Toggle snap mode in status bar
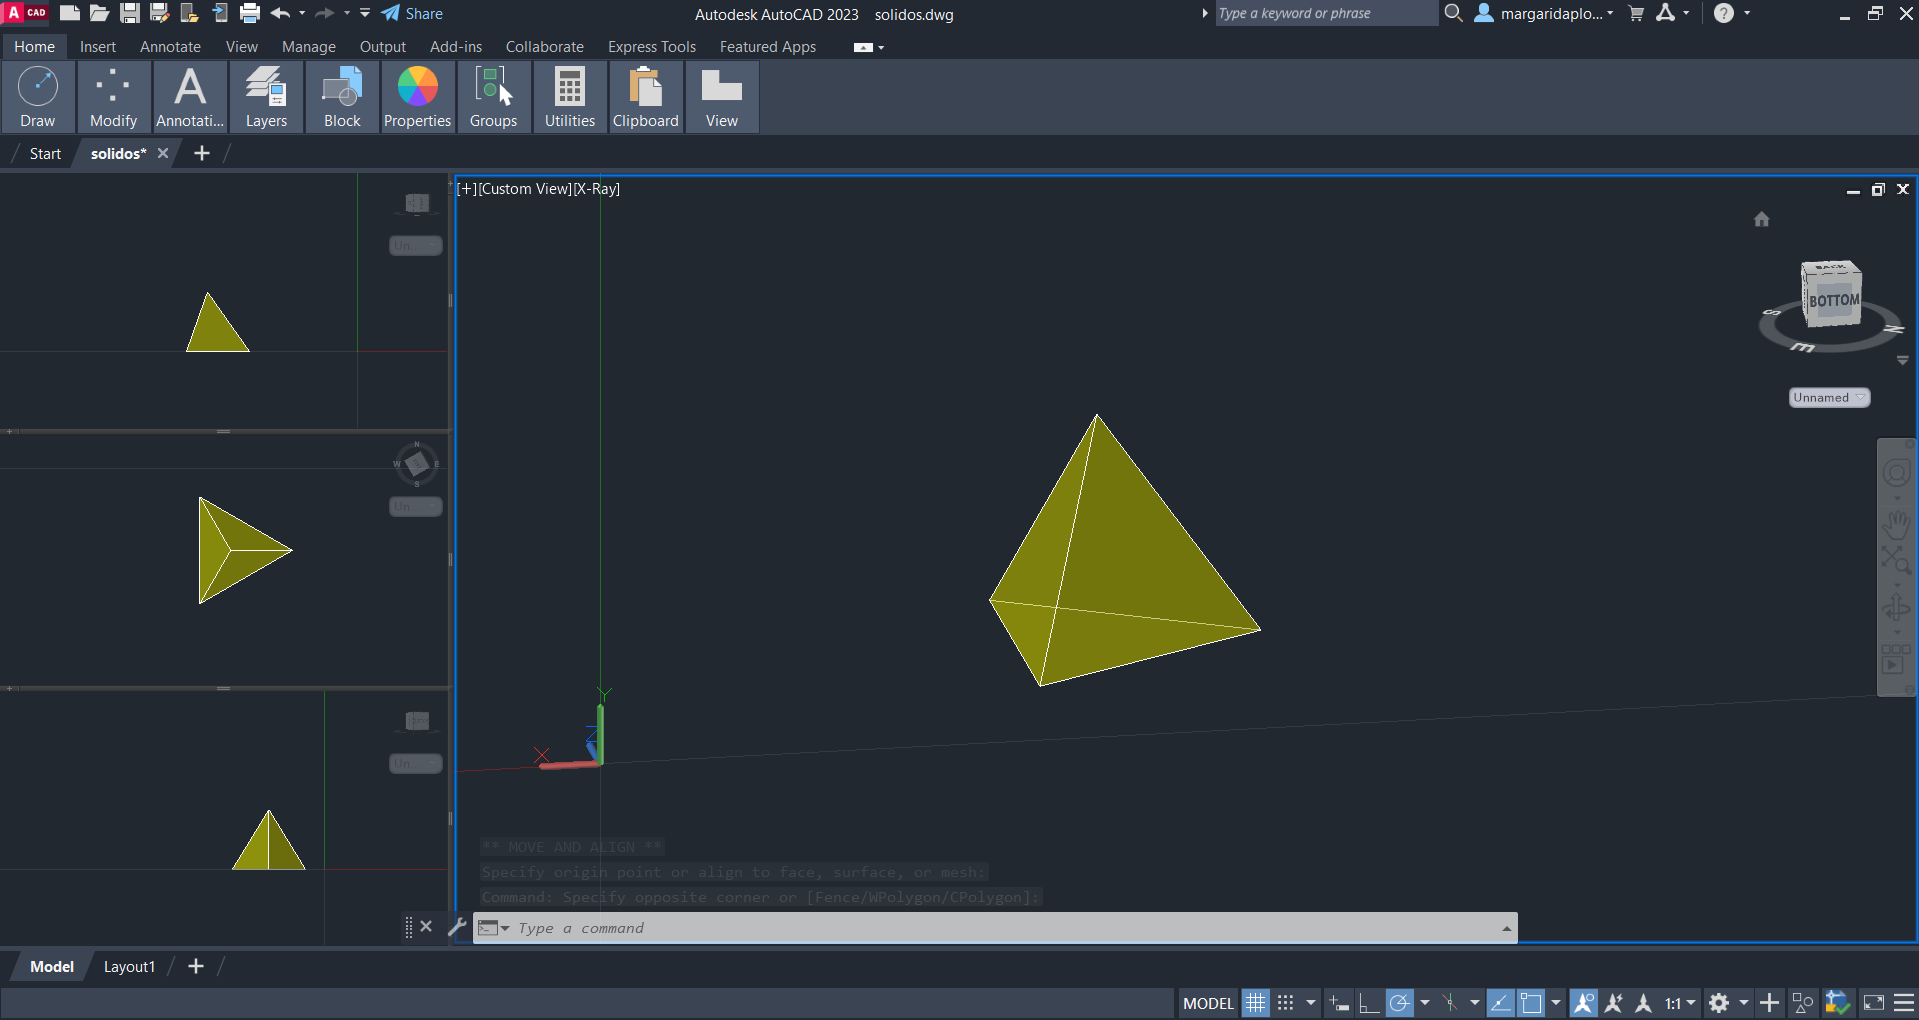 pyautogui.click(x=1286, y=1003)
